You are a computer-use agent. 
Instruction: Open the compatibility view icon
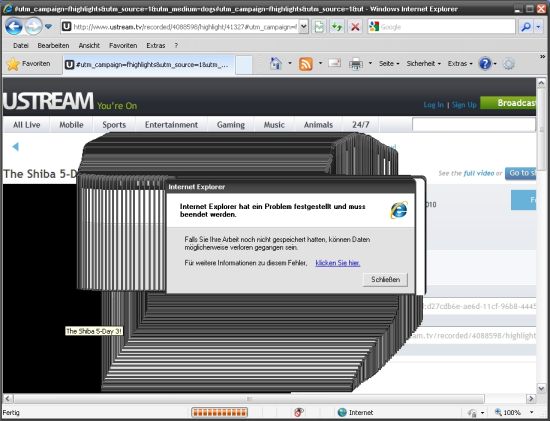[319, 27]
